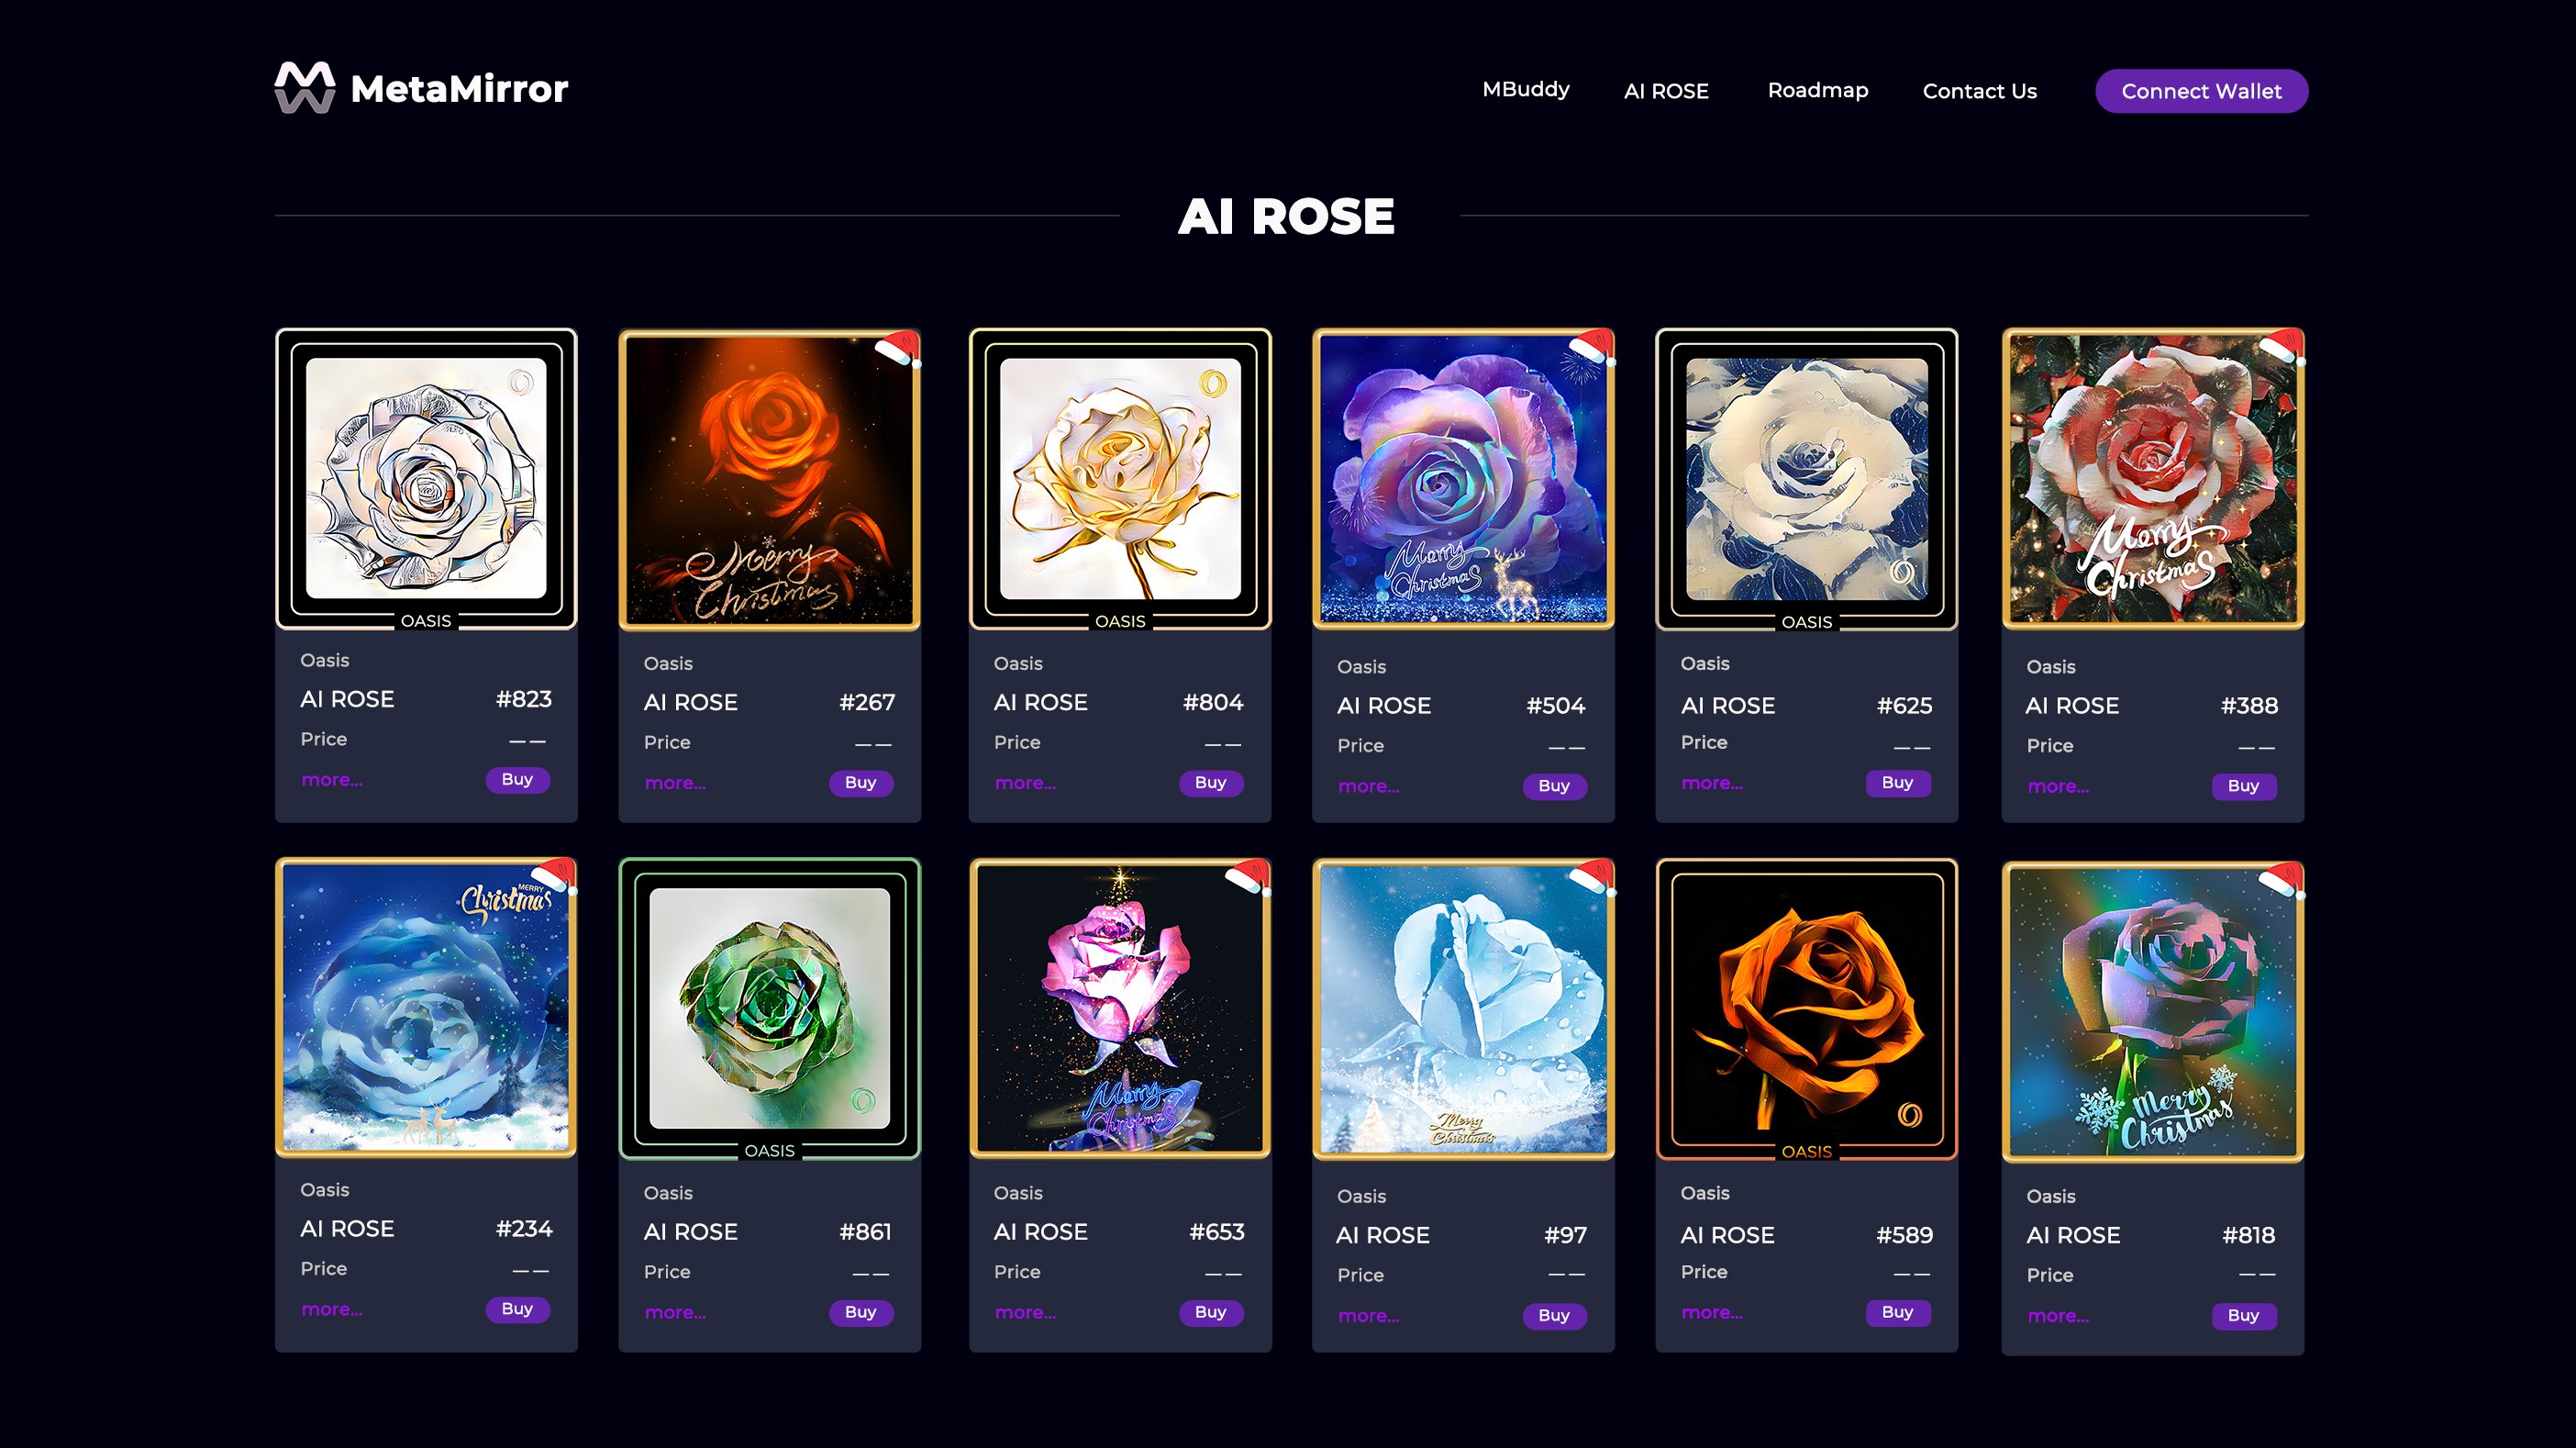The height and width of the screenshot is (1448, 2576).
Task: Click the Santa hat icon on rose #267
Action: pyautogui.click(x=897, y=348)
